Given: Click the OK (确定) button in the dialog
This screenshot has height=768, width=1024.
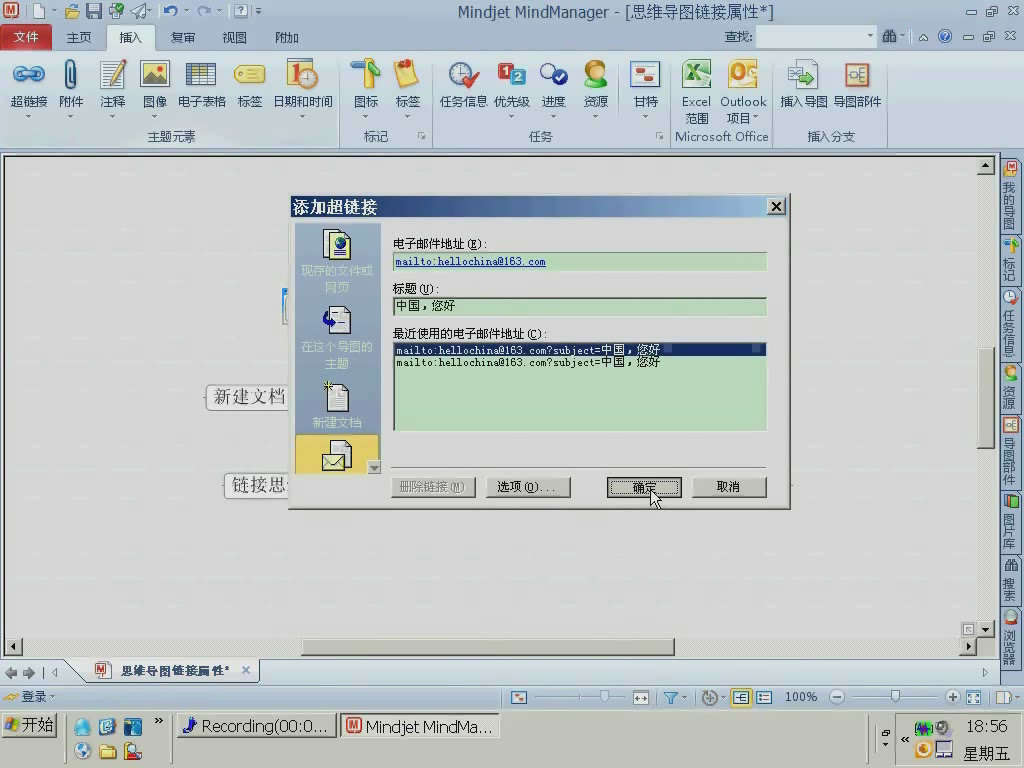Looking at the screenshot, I should tap(644, 487).
